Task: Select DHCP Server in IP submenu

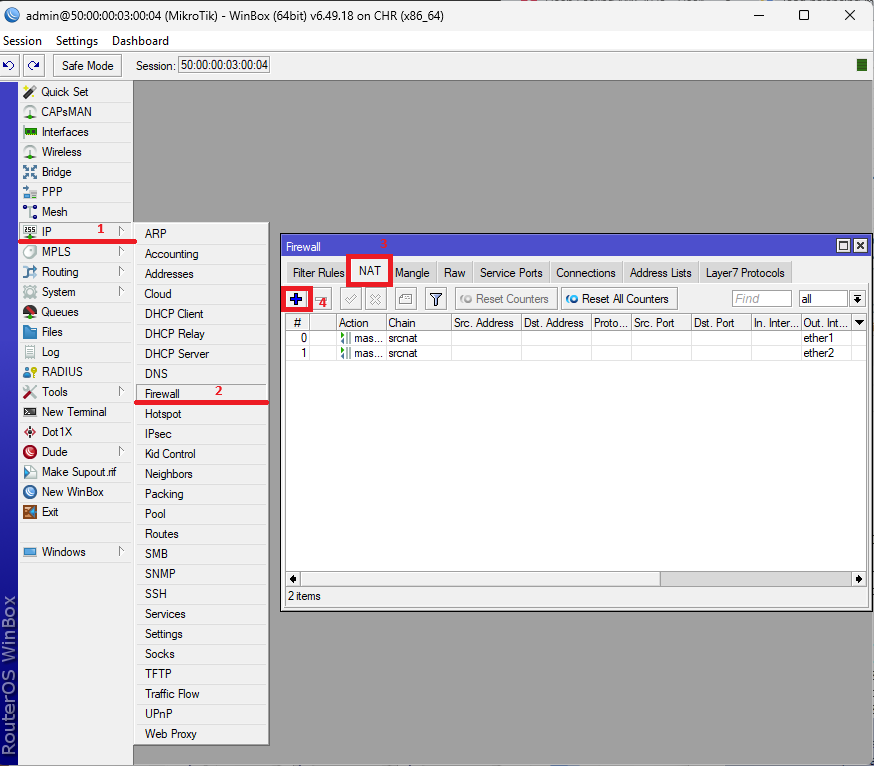Action: coord(177,354)
